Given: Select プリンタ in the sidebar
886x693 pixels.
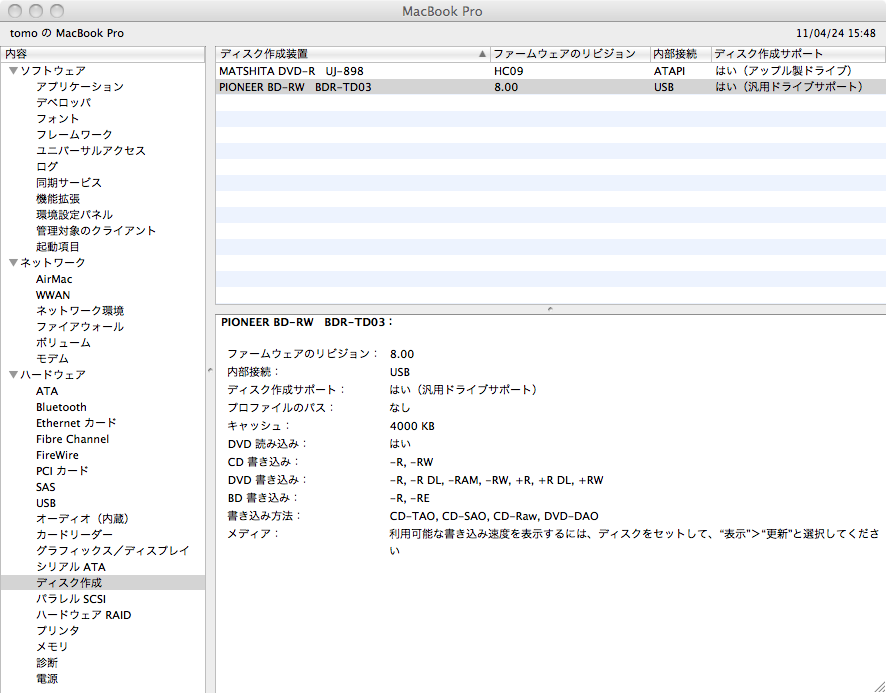Looking at the screenshot, I should pos(58,630).
